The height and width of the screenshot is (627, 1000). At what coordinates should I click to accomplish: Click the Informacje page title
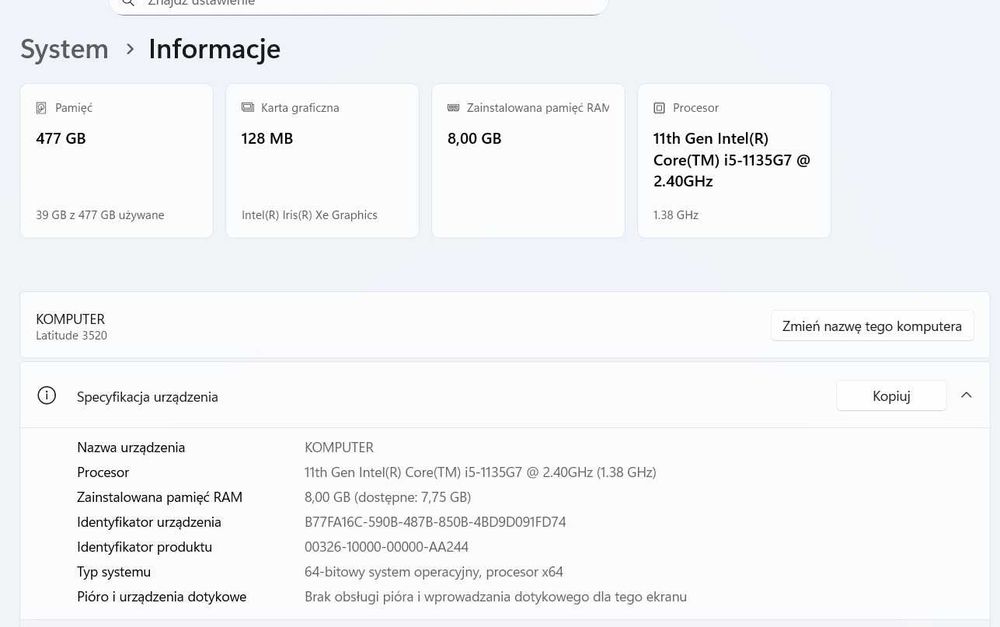tap(214, 49)
